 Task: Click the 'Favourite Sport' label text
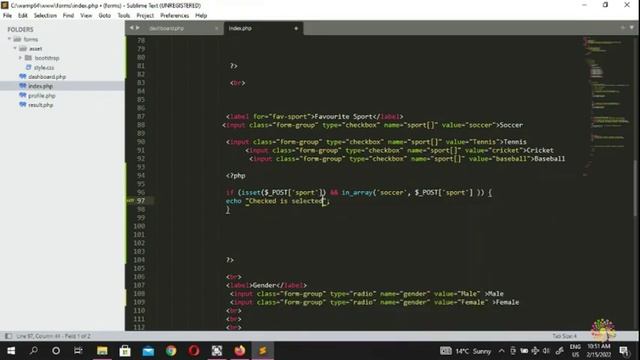(344, 117)
